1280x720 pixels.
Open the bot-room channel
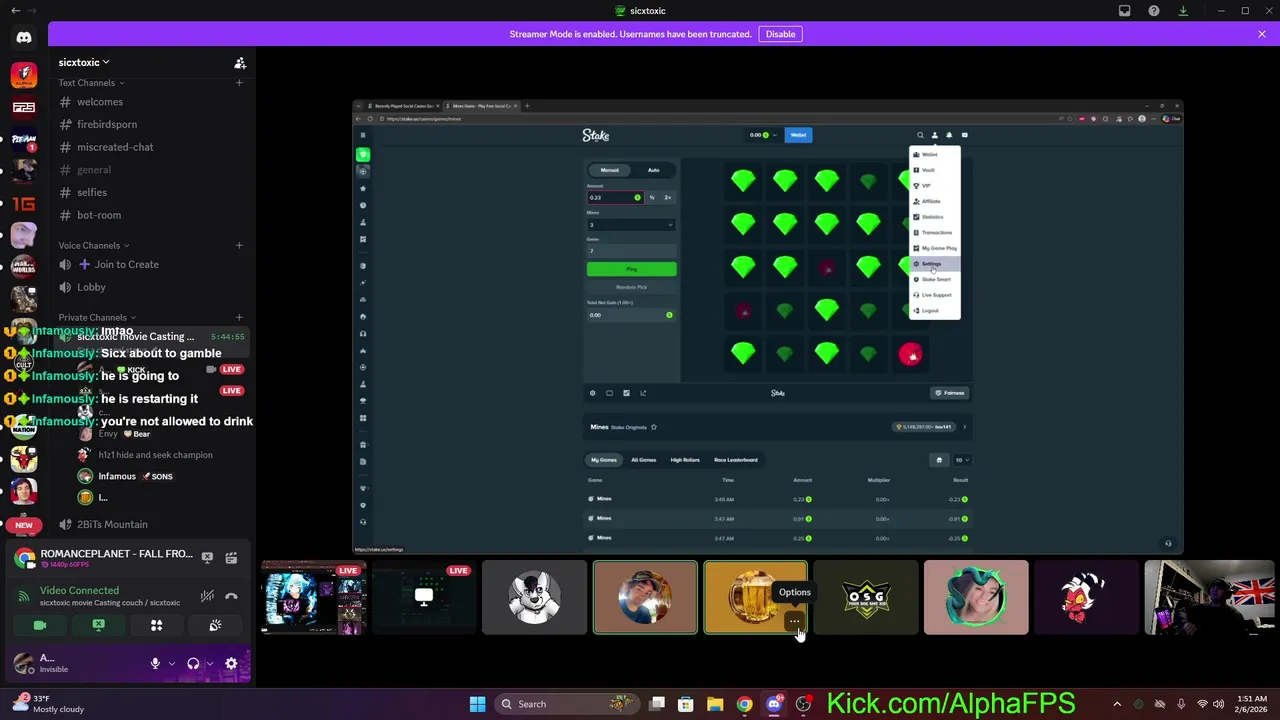(x=99, y=215)
